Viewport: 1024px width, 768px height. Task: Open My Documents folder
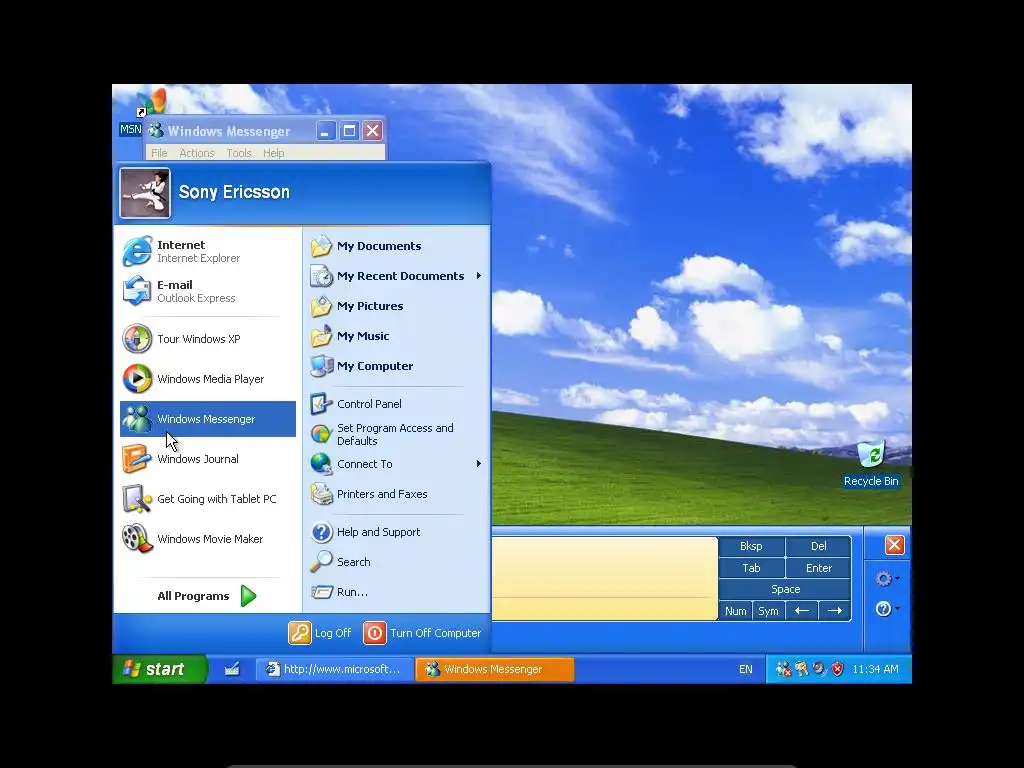click(397, 246)
